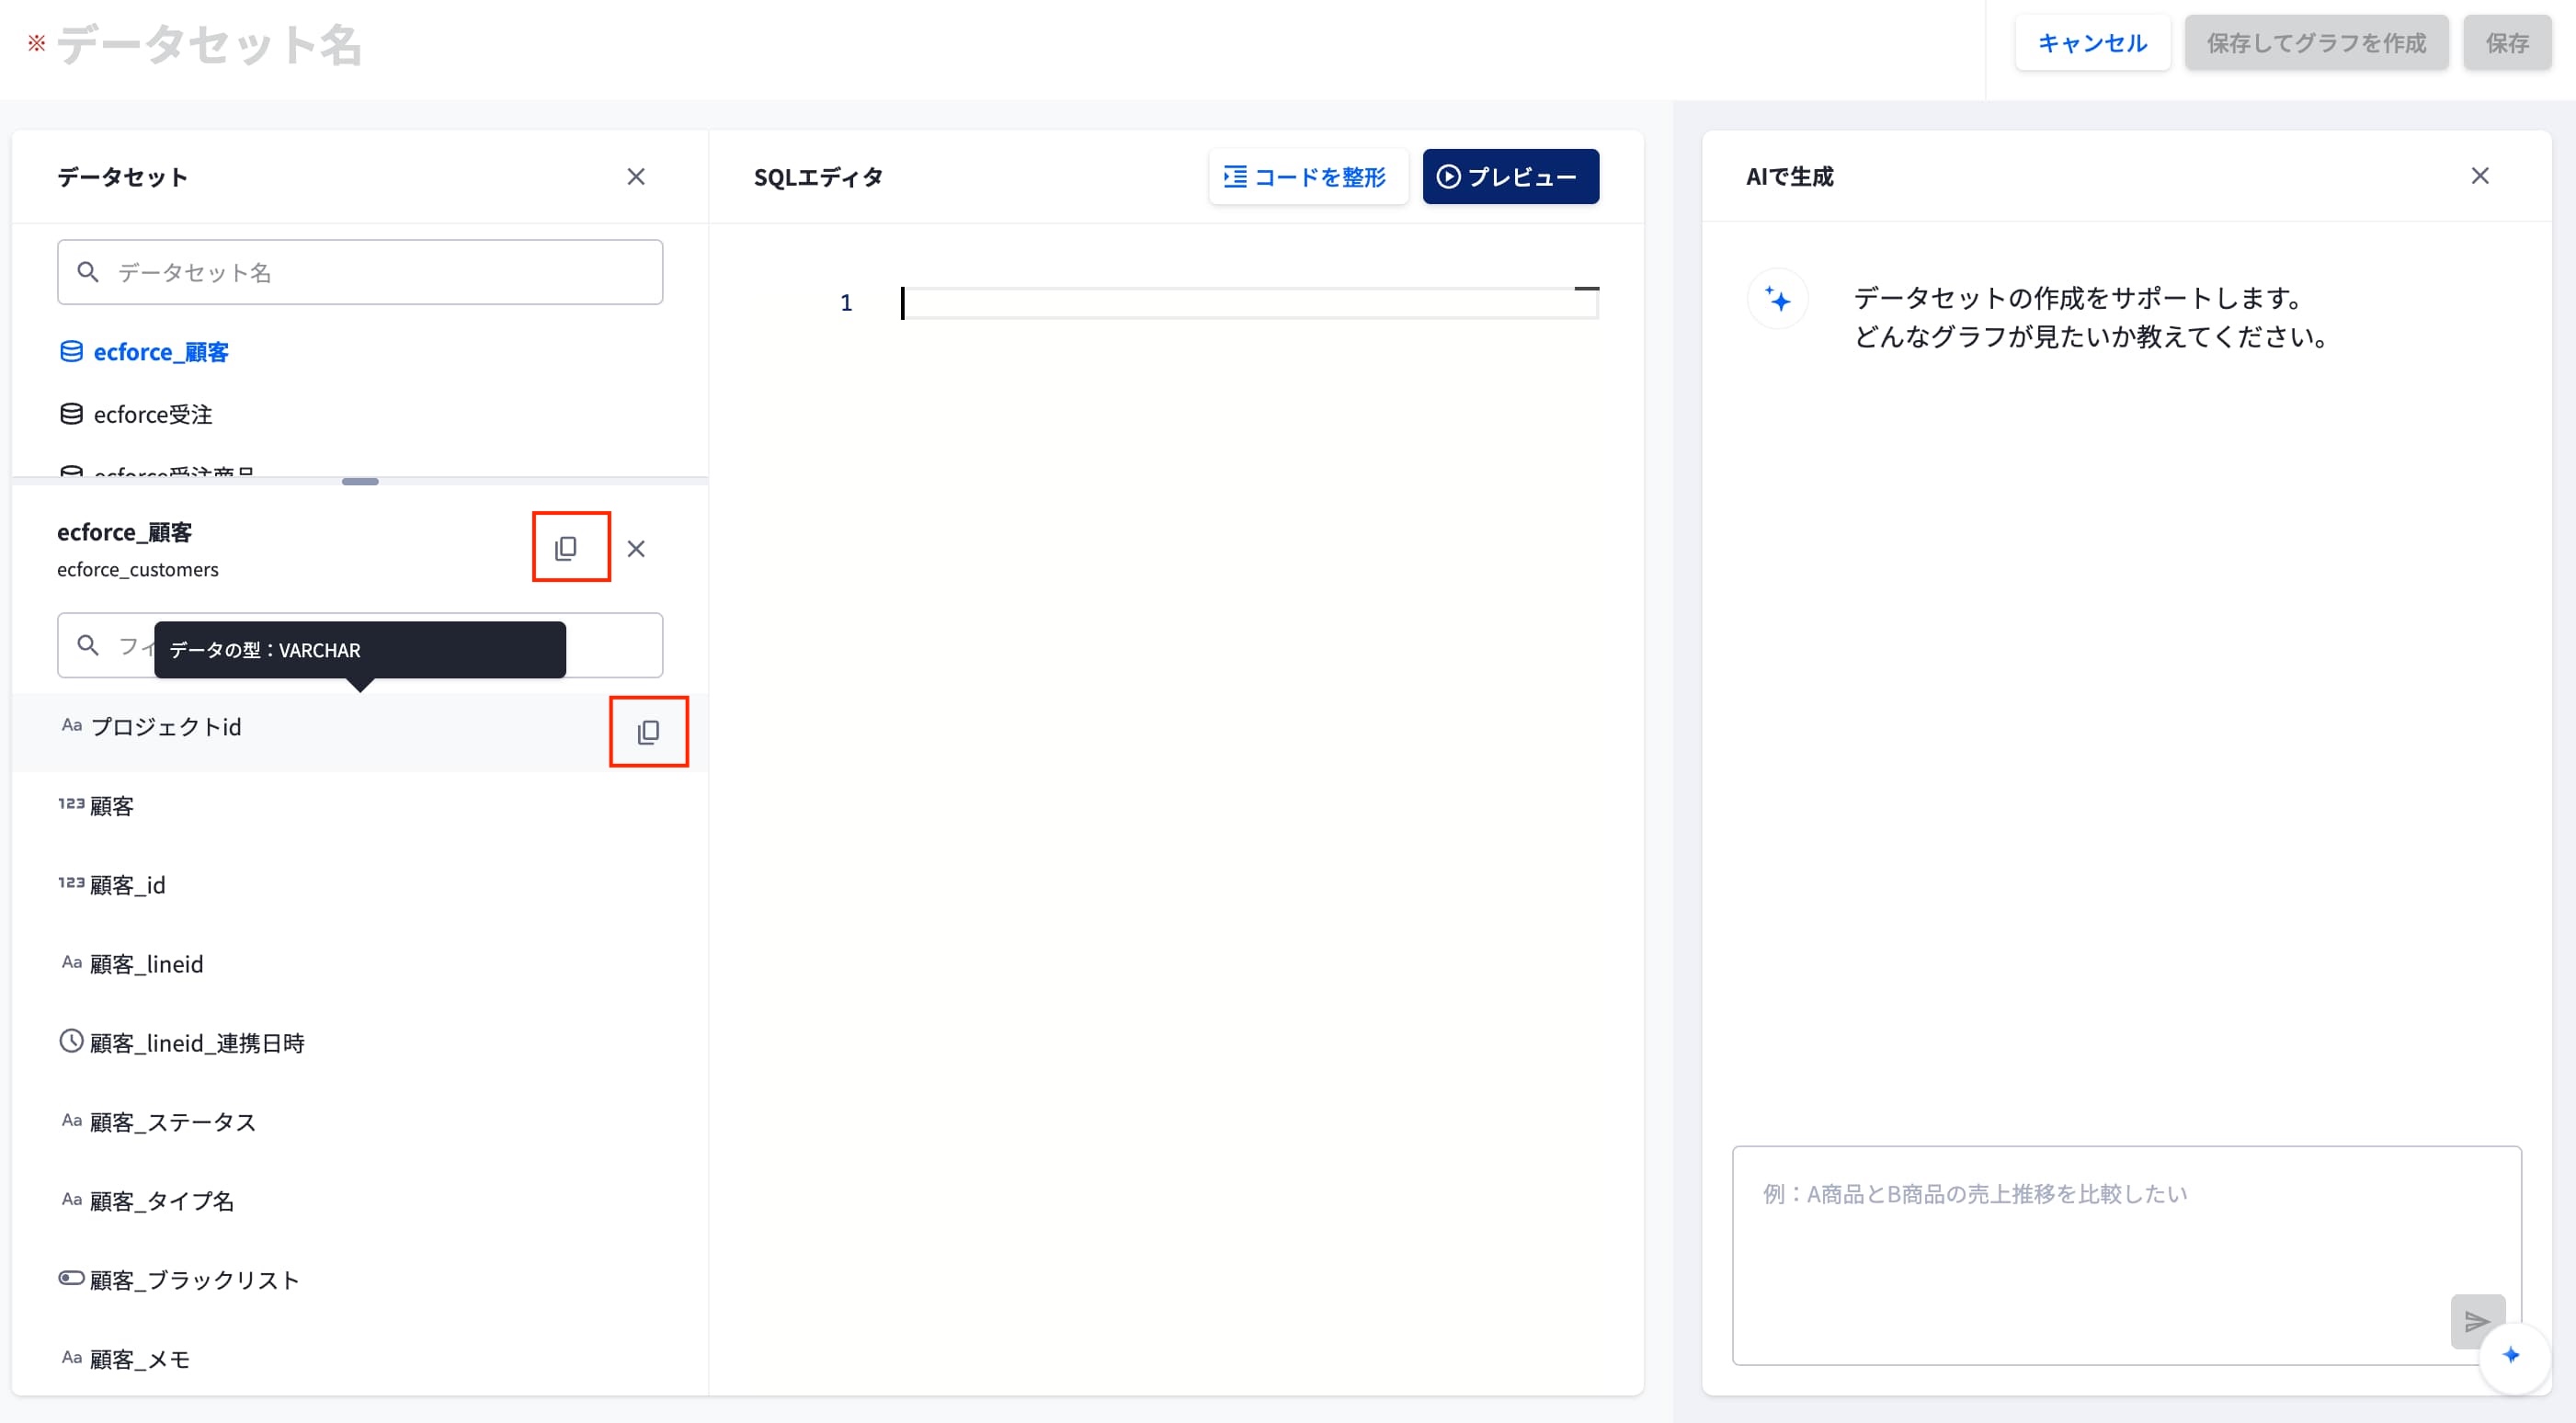Click the floating AI sparkle button
This screenshot has height=1423, width=2576.
[2511, 1355]
